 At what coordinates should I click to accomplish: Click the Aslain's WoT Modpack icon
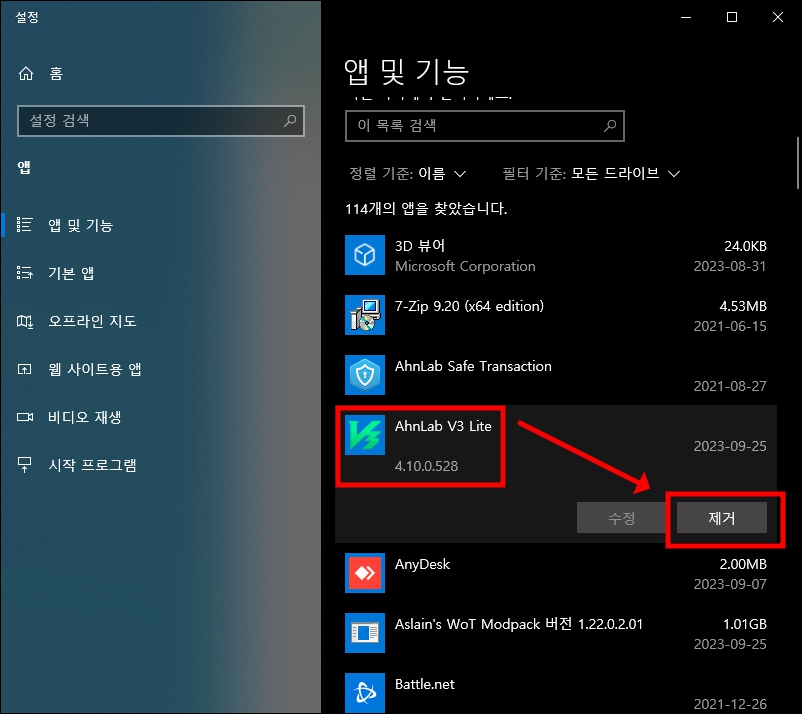[x=365, y=633]
